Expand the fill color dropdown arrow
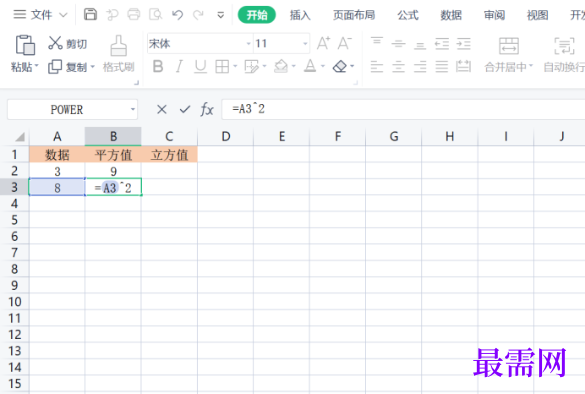Screen dimensions: 585x394 click(294, 66)
